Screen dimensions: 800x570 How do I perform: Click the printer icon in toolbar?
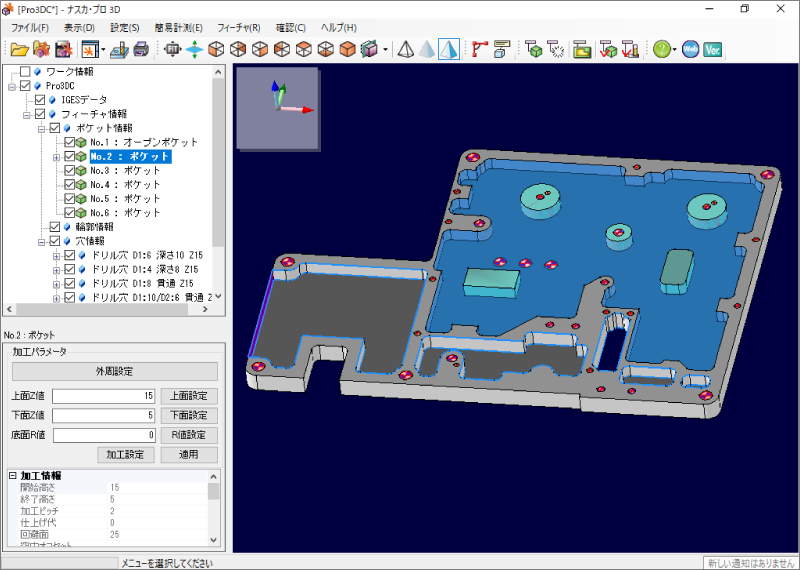tap(141, 49)
